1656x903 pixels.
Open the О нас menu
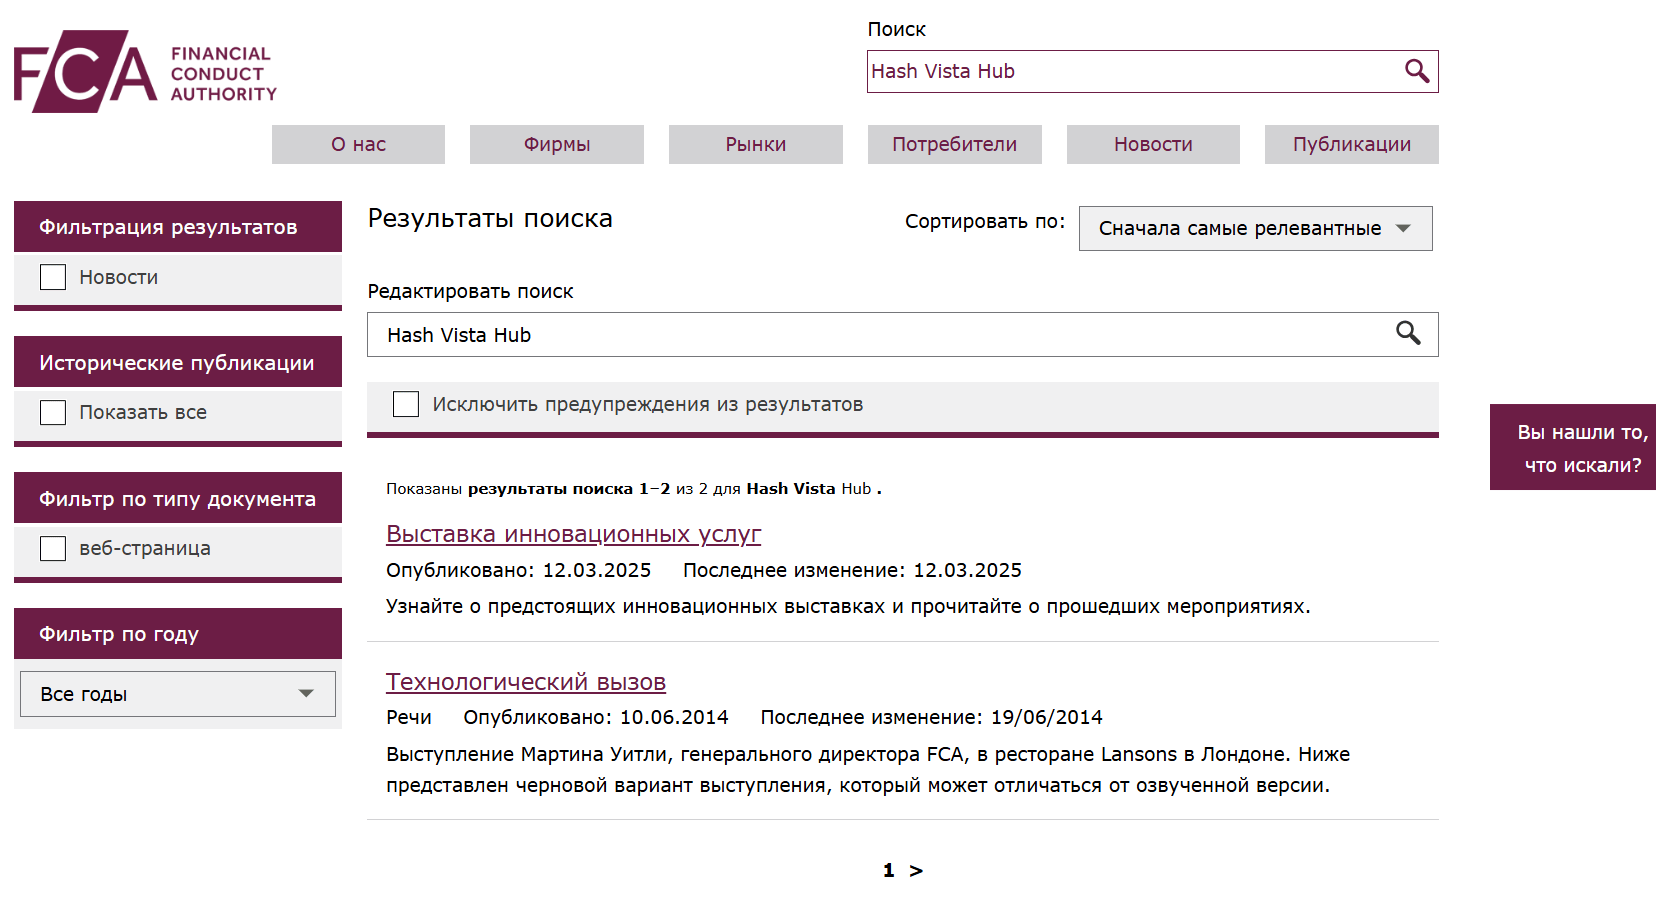pos(358,144)
